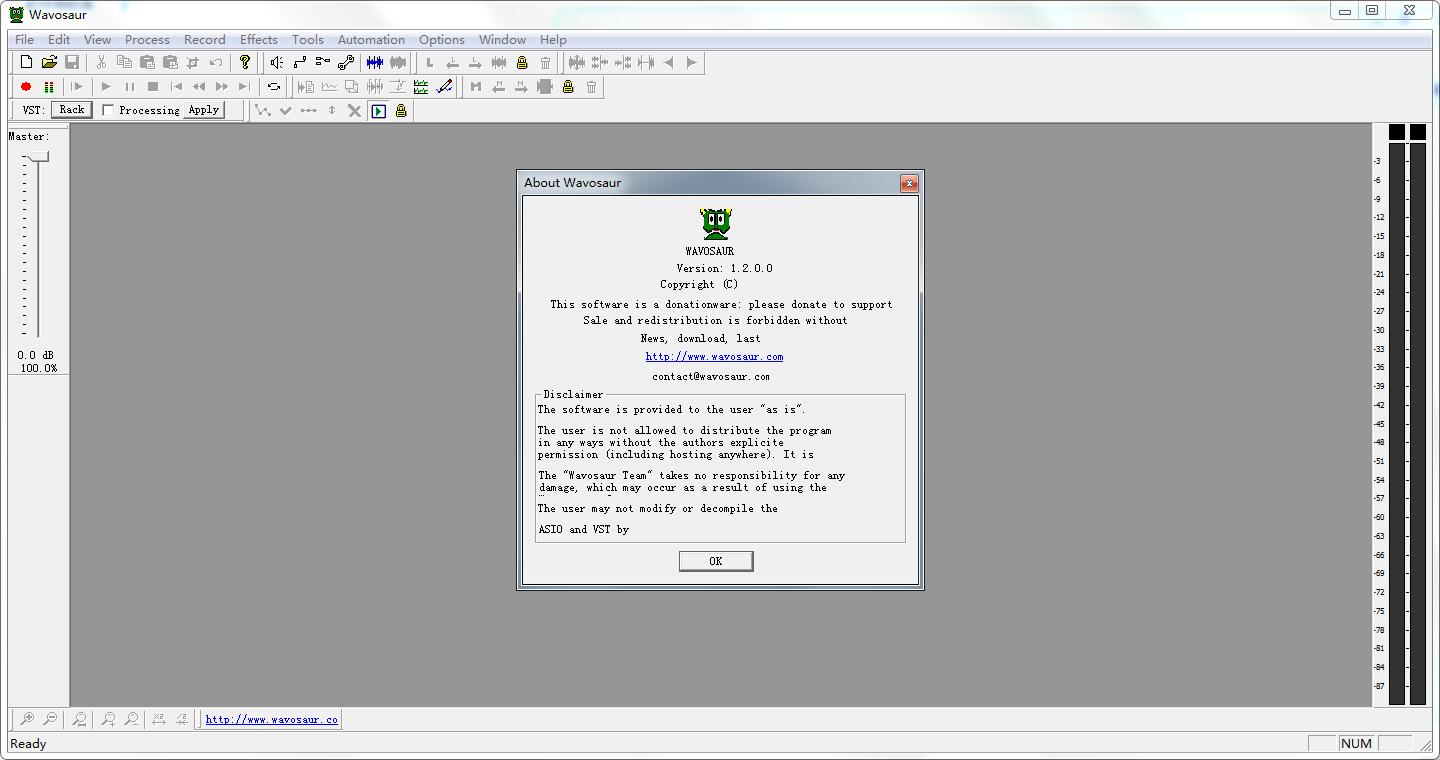Click the pencil draw tool icon
This screenshot has height=760, width=1440.
pyautogui.click(x=444, y=87)
